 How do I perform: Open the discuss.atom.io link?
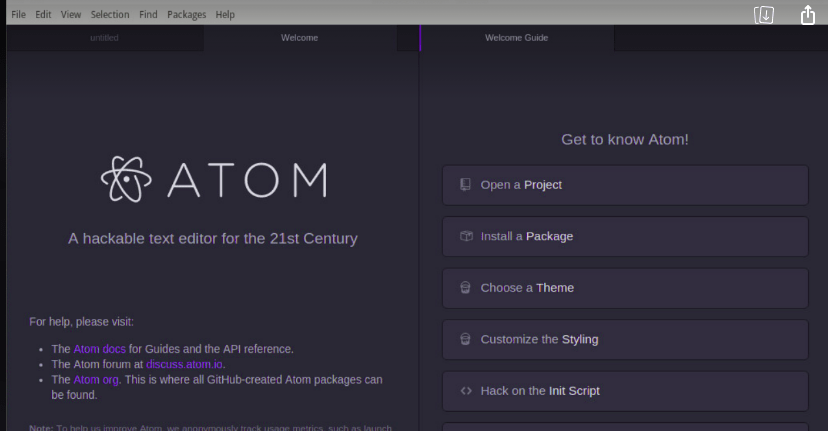[x=184, y=364]
